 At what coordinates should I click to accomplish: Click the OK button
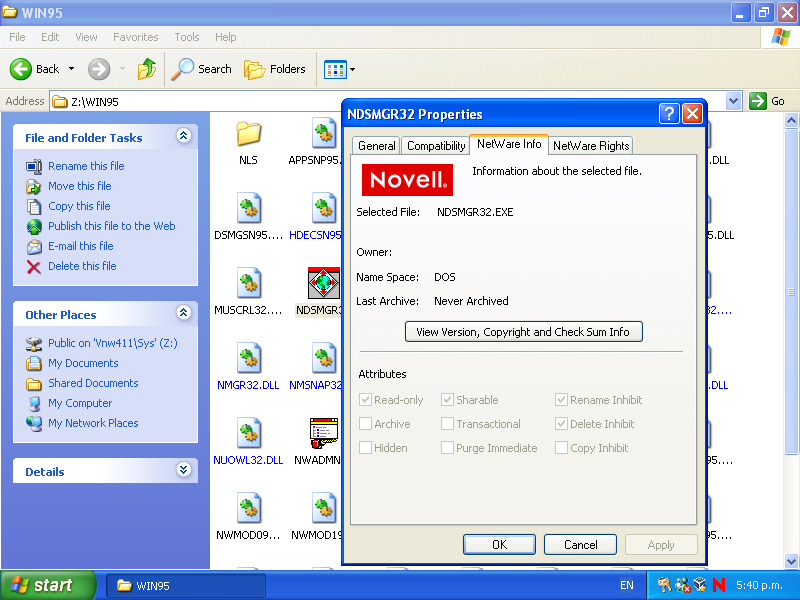point(499,544)
